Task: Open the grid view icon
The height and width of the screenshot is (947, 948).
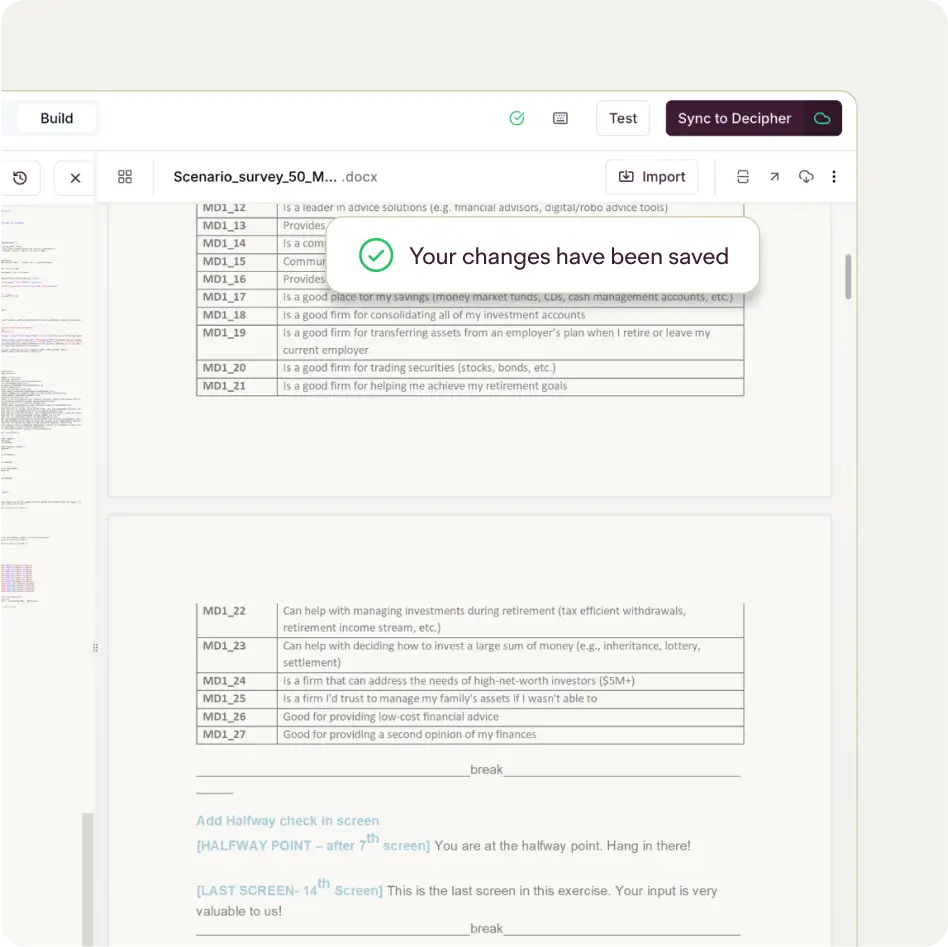Action: [x=125, y=177]
